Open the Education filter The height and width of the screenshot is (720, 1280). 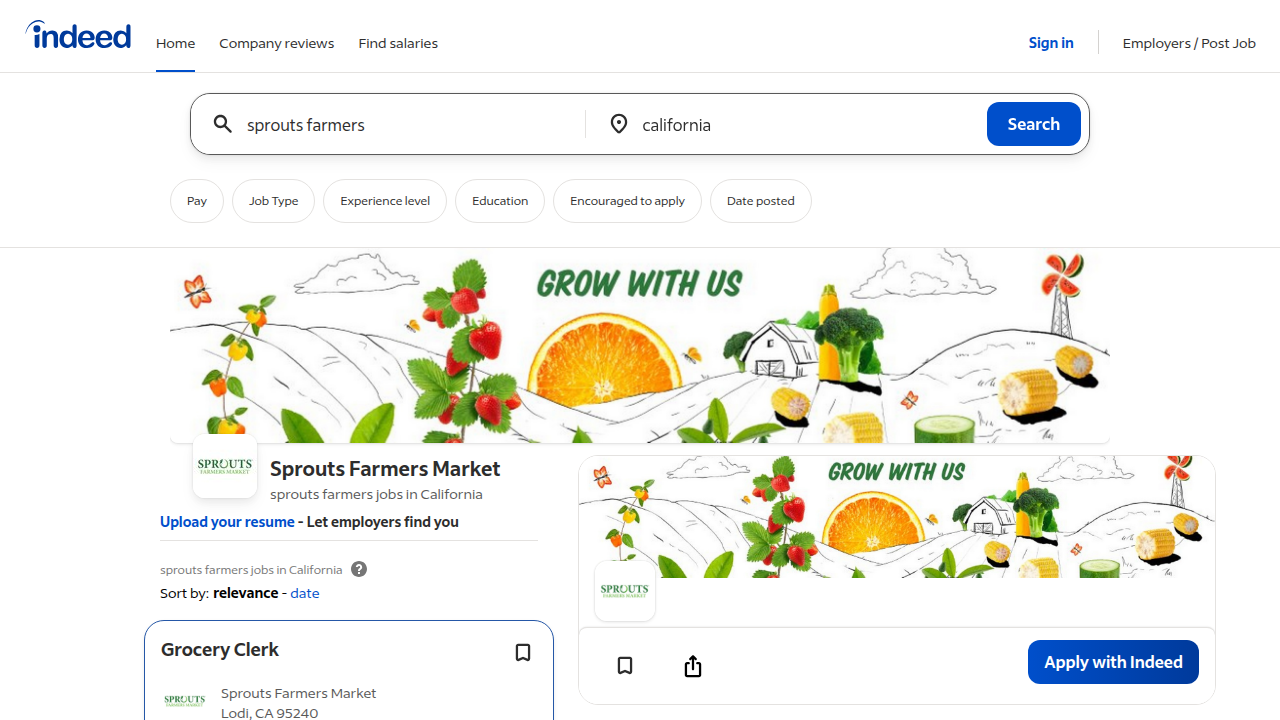(x=500, y=201)
